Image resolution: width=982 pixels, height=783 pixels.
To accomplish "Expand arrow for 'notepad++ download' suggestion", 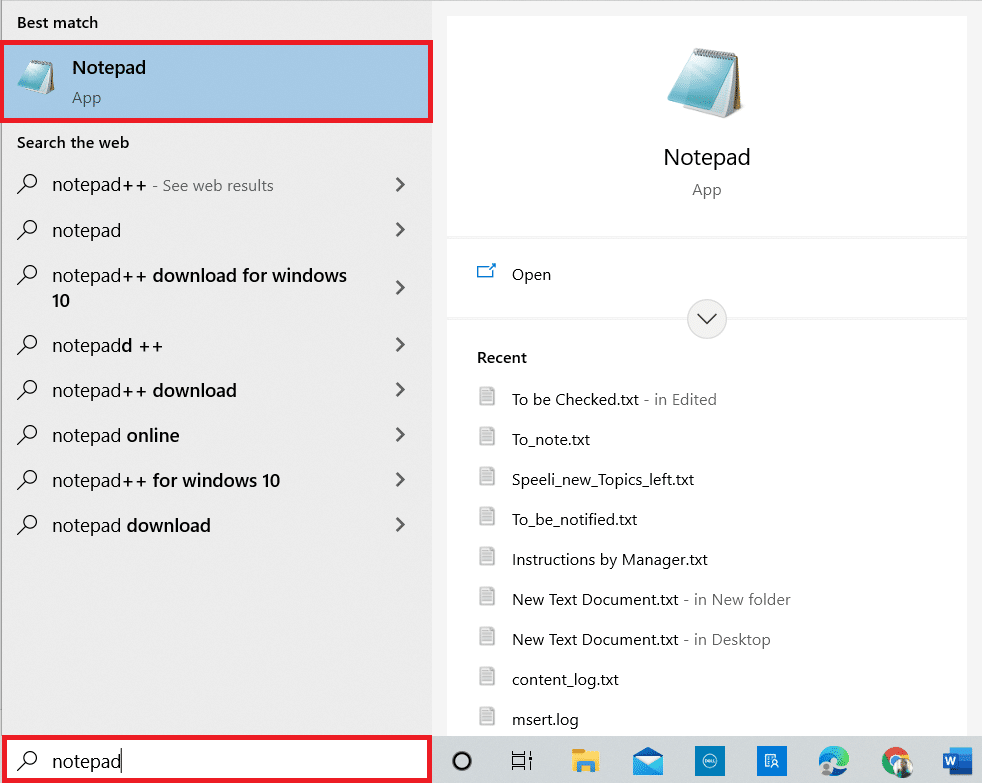I will tap(400, 390).
